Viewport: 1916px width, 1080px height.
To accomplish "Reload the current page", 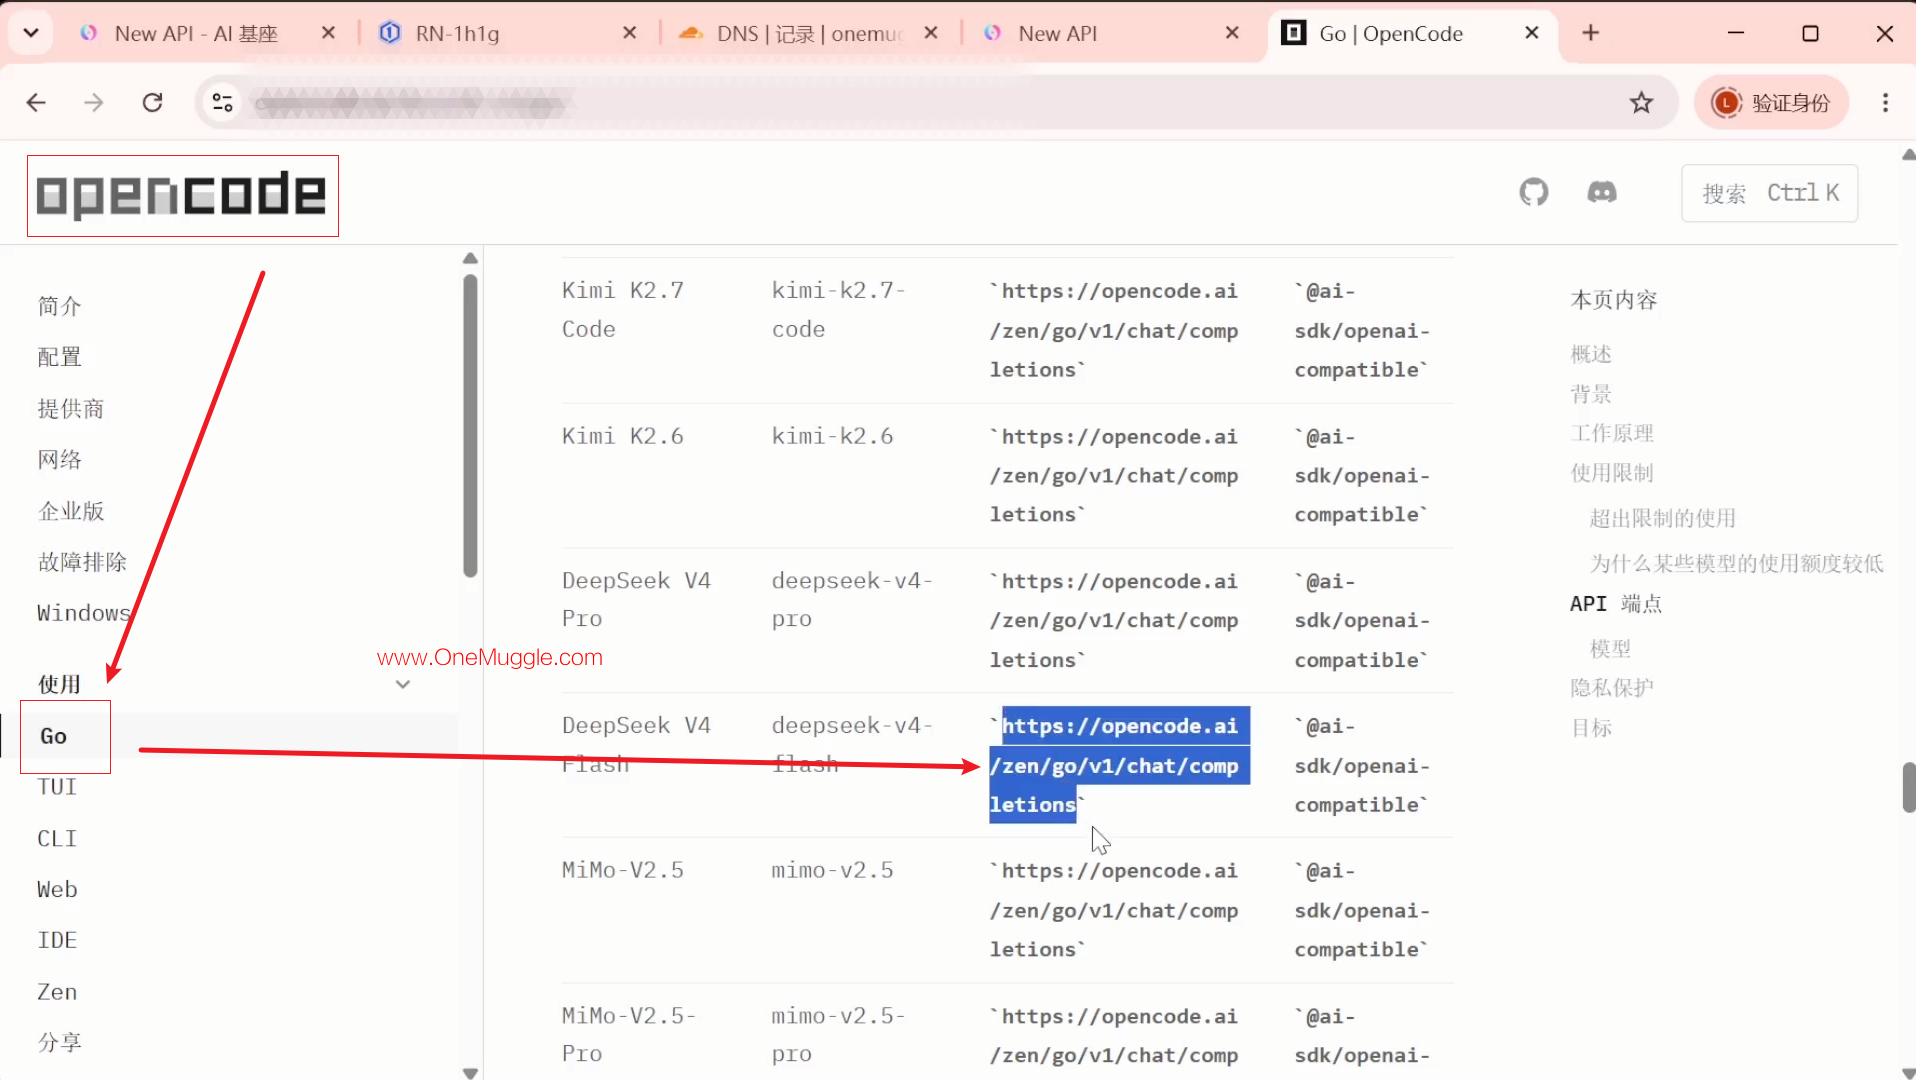I will 152,102.
